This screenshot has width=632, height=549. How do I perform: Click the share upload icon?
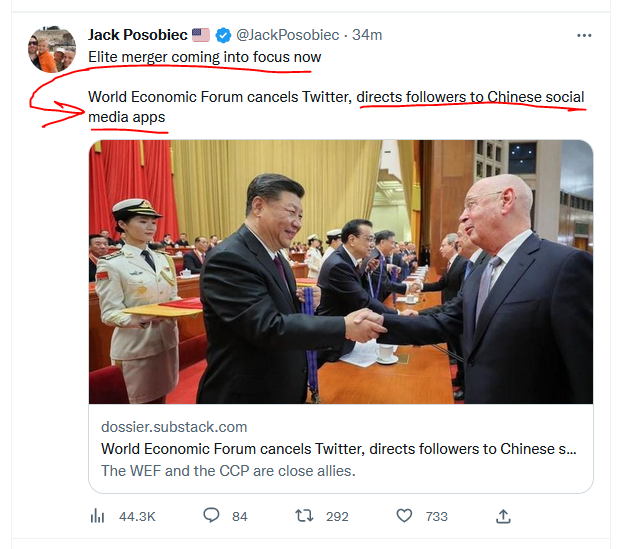tap(504, 516)
